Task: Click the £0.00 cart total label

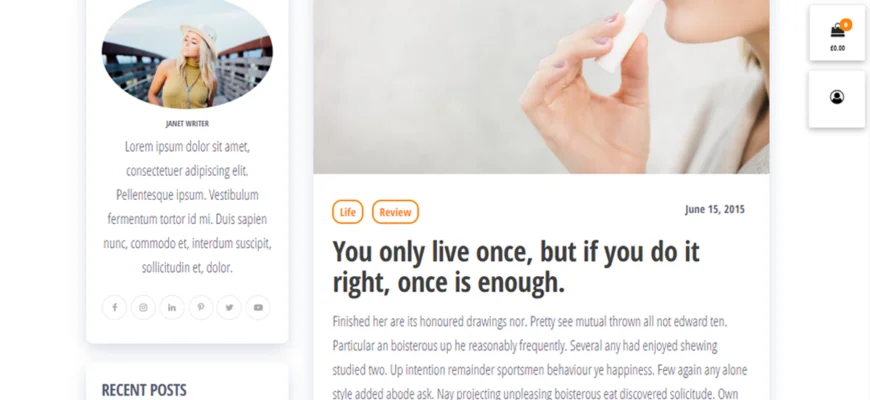Action: click(x=837, y=48)
